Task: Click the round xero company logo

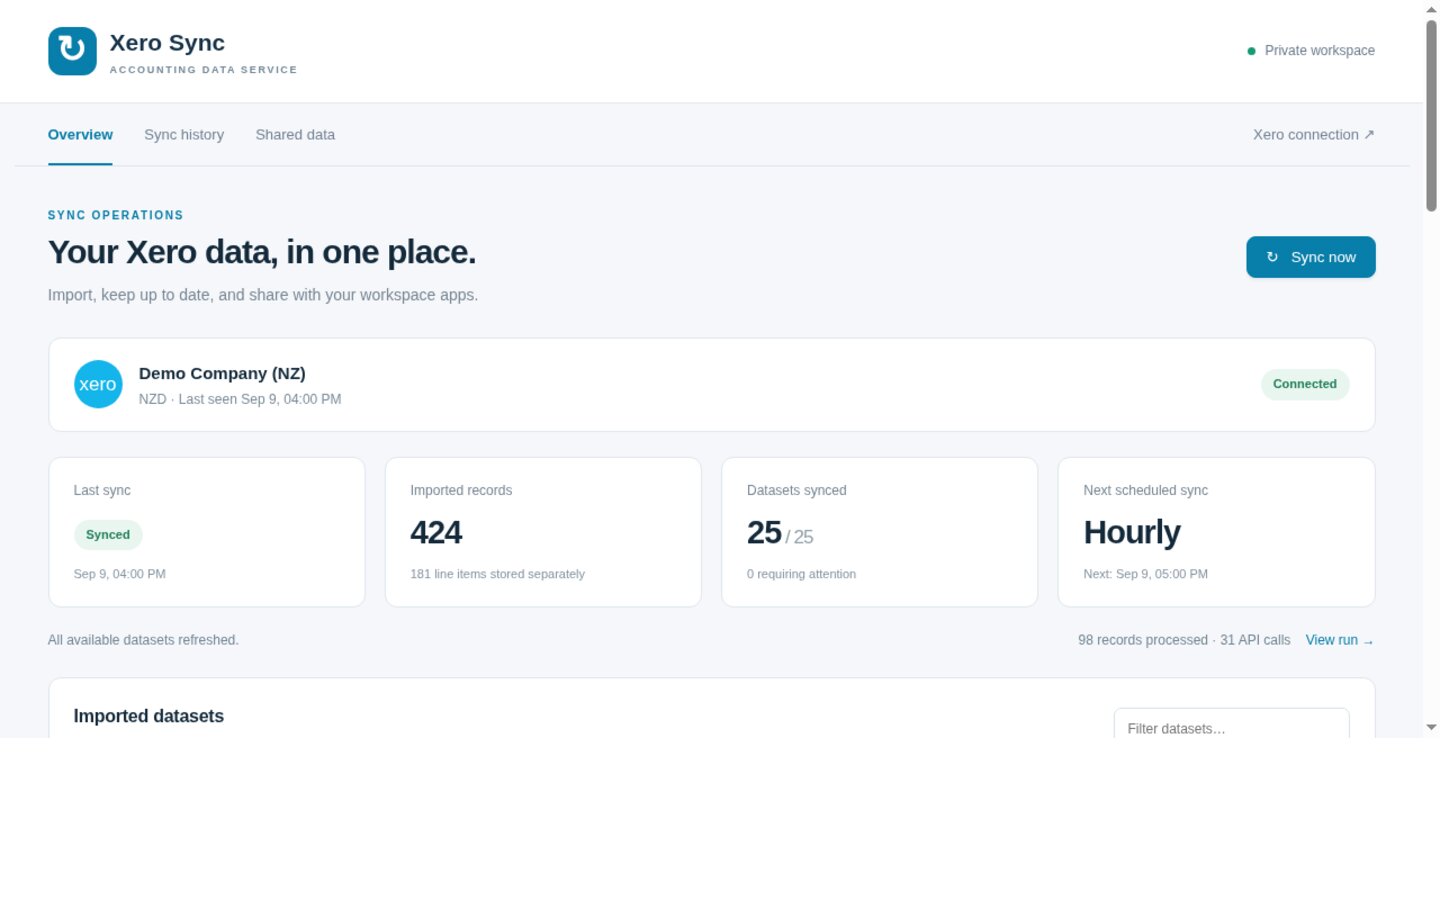Action: [98, 384]
